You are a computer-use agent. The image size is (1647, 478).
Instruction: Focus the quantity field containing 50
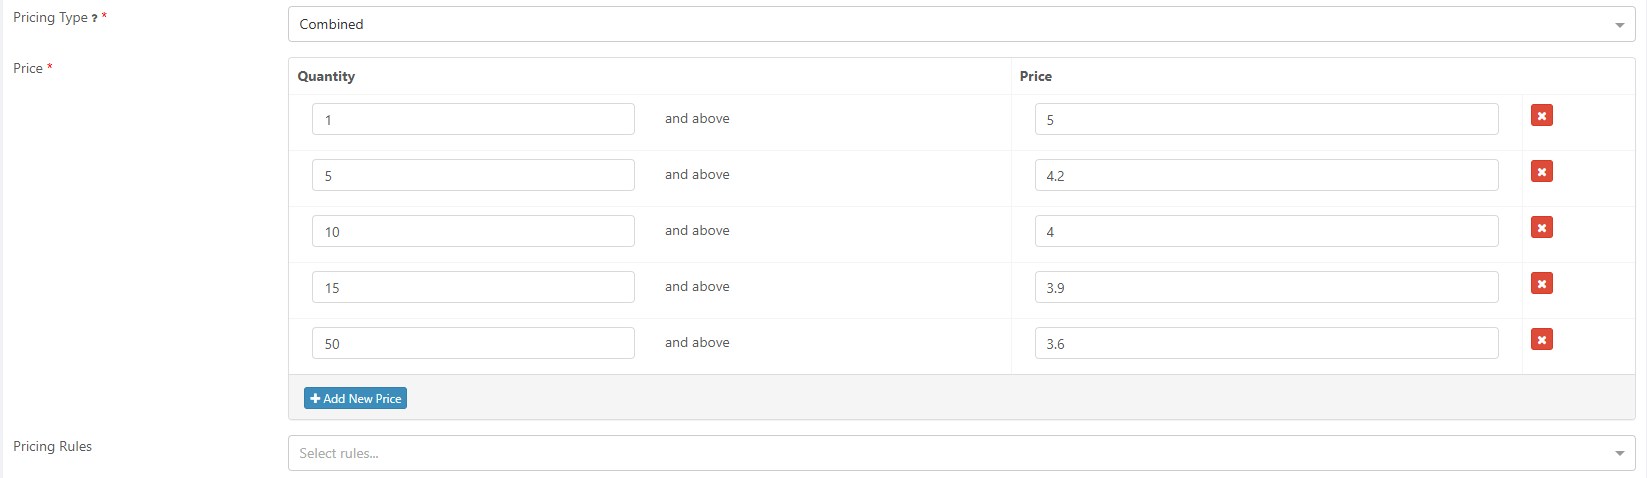tap(473, 343)
